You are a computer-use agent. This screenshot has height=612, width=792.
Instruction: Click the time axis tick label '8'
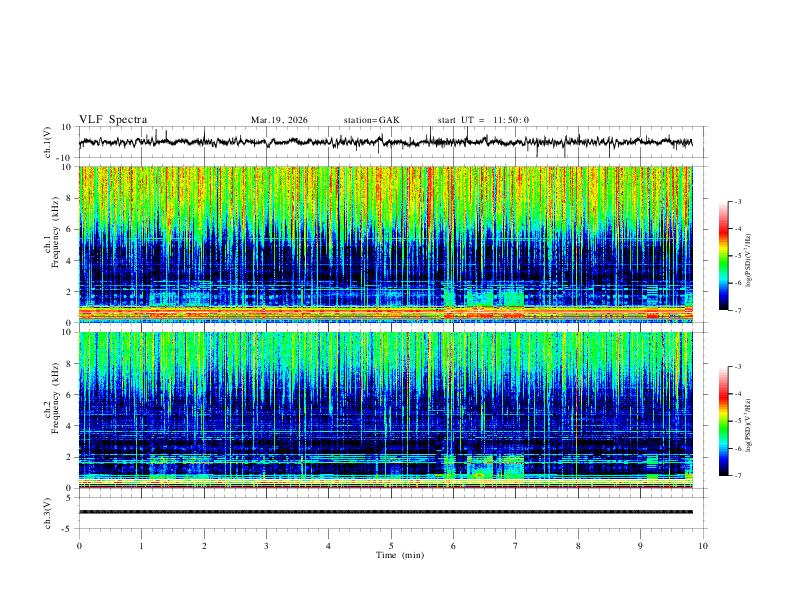point(578,546)
